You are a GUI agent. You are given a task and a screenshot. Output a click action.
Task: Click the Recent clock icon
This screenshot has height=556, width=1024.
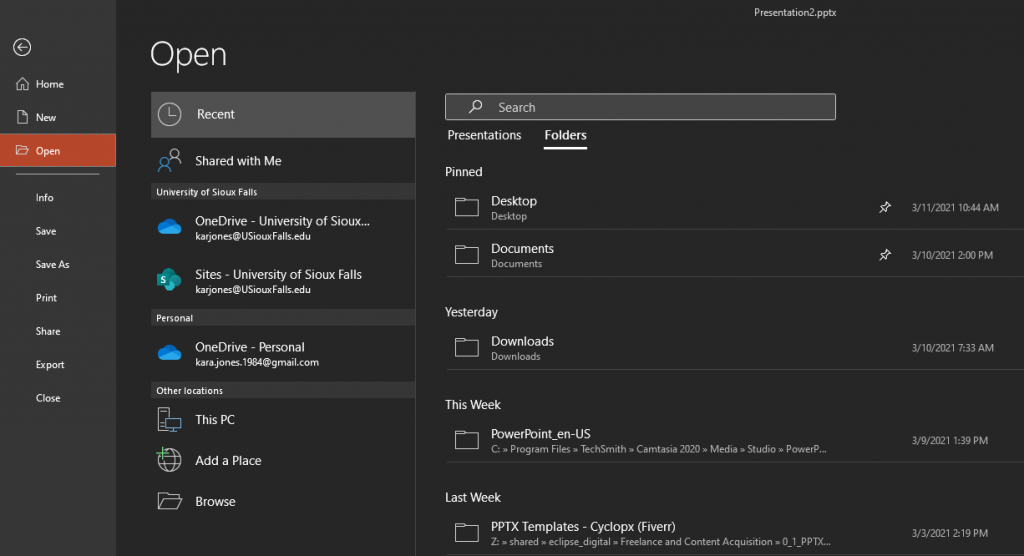(x=170, y=114)
